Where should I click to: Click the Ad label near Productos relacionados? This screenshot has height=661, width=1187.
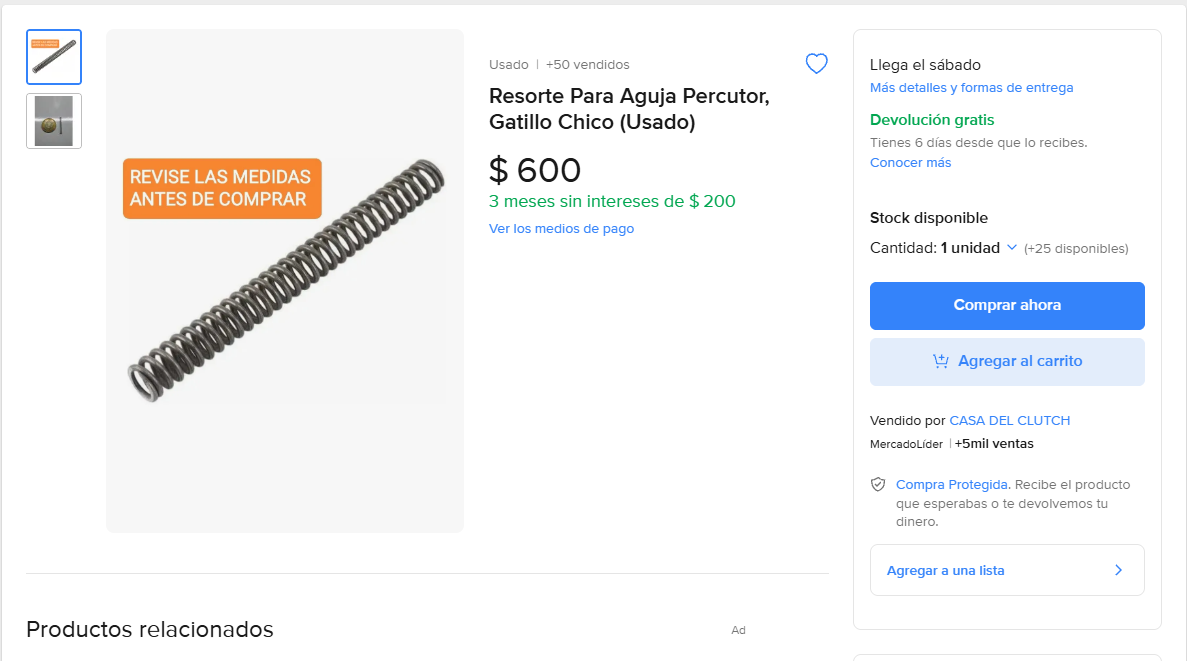point(738,630)
